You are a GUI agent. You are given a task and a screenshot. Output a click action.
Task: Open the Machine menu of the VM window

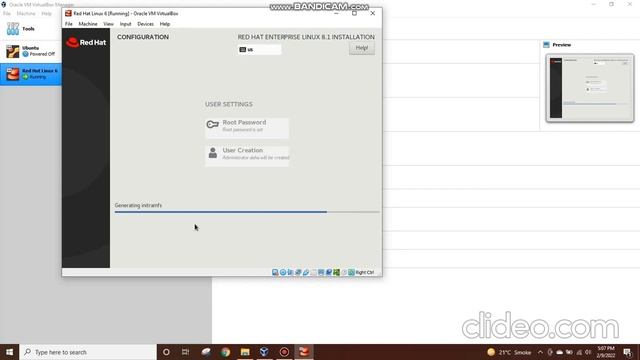[x=88, y=24]
